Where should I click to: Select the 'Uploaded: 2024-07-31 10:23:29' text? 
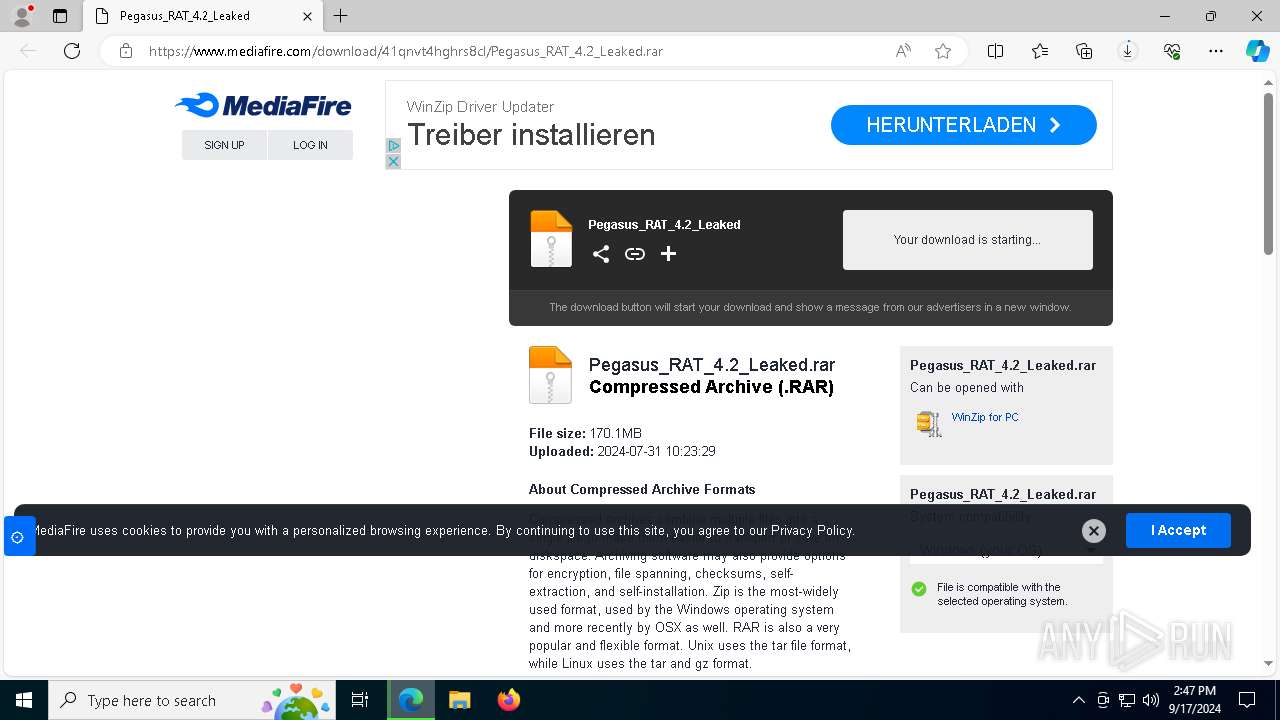point(622,451)
